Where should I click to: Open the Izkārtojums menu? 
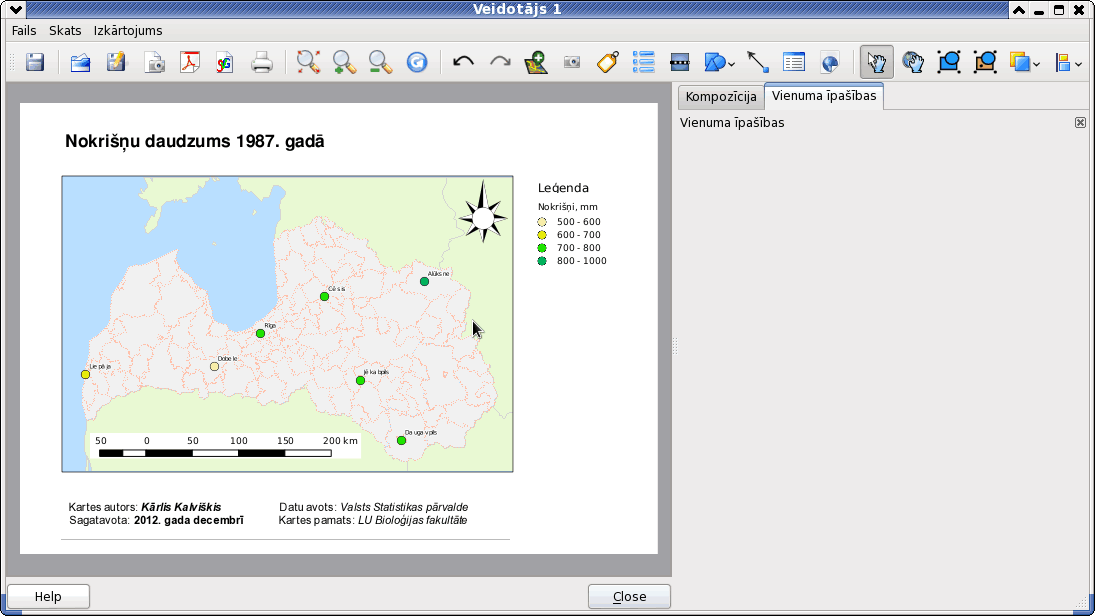(x=128, y=31)
